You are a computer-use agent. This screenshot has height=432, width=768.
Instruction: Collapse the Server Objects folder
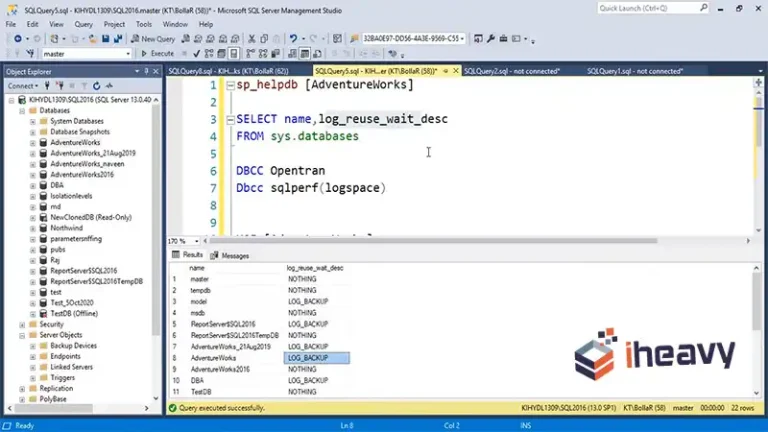click(22, 336)
